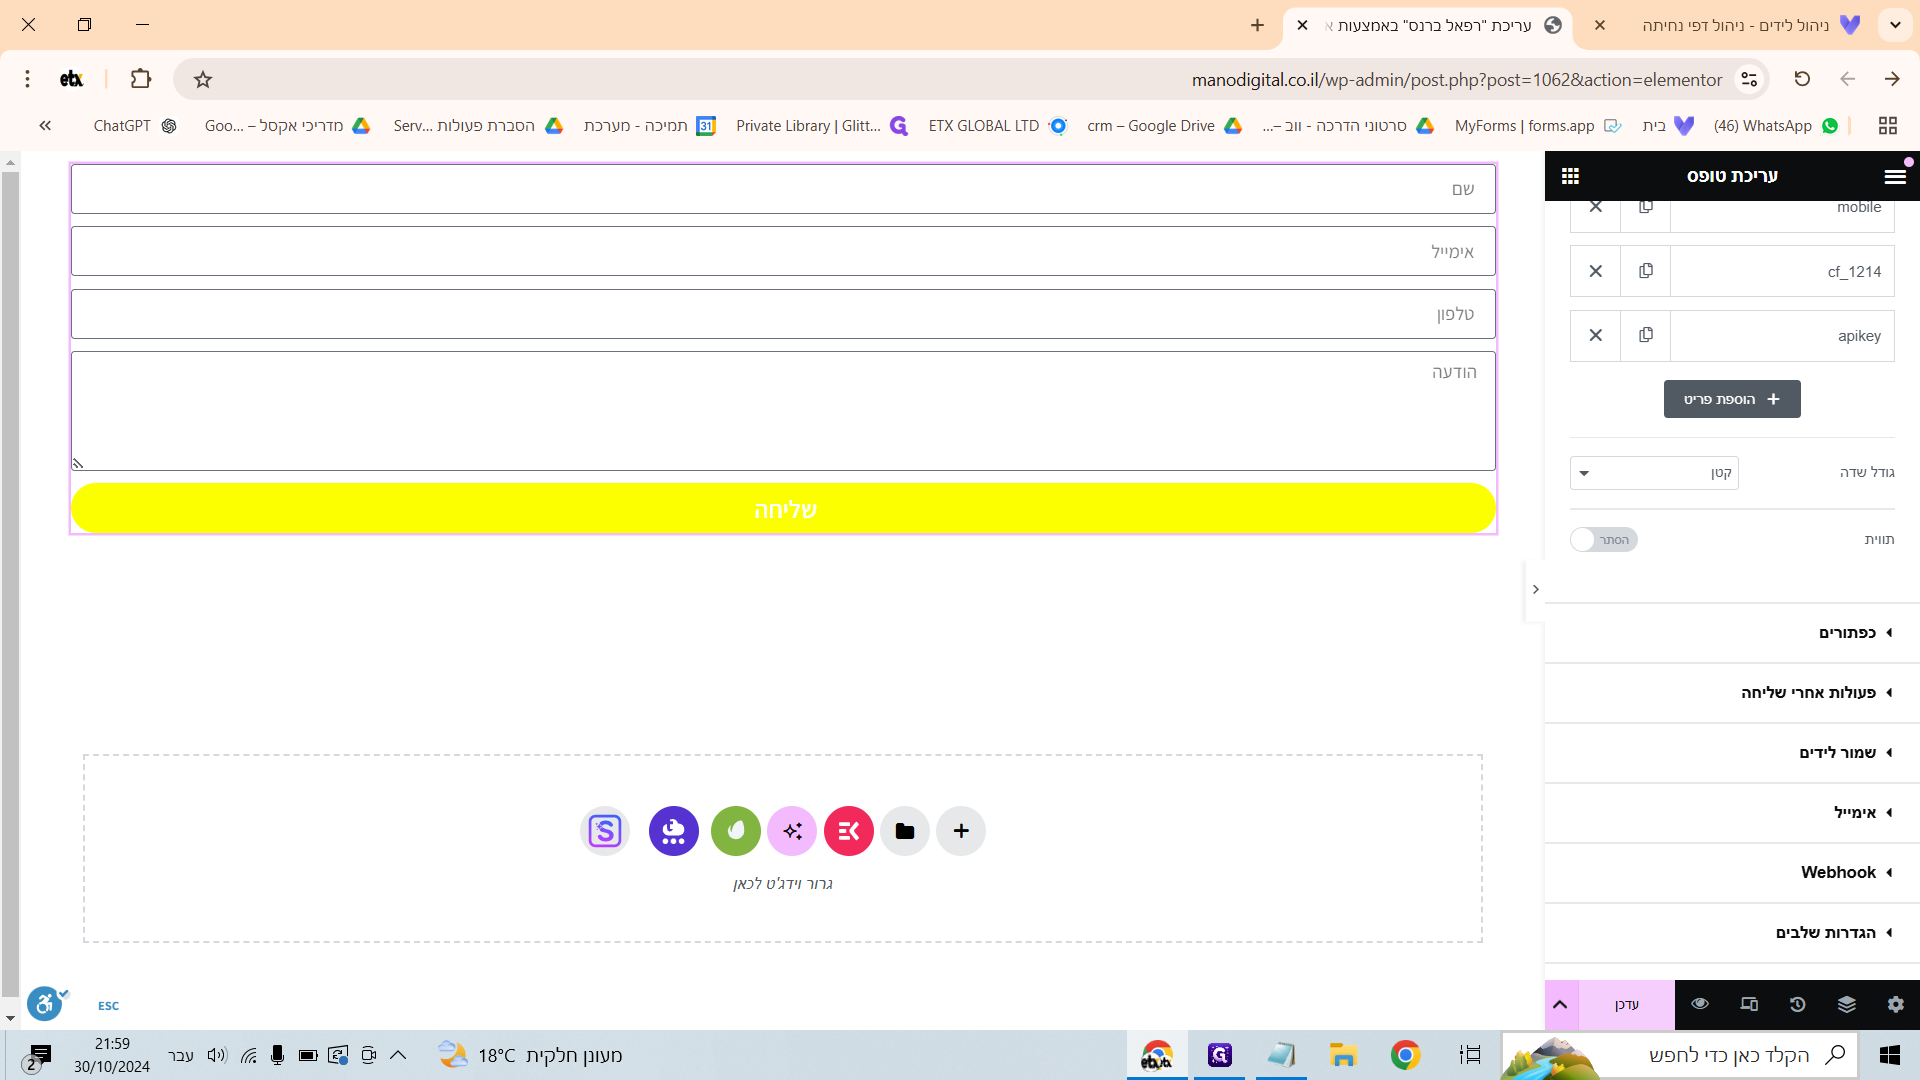
Task: Click the עדכן update button
Action: pos(1627,1005)
